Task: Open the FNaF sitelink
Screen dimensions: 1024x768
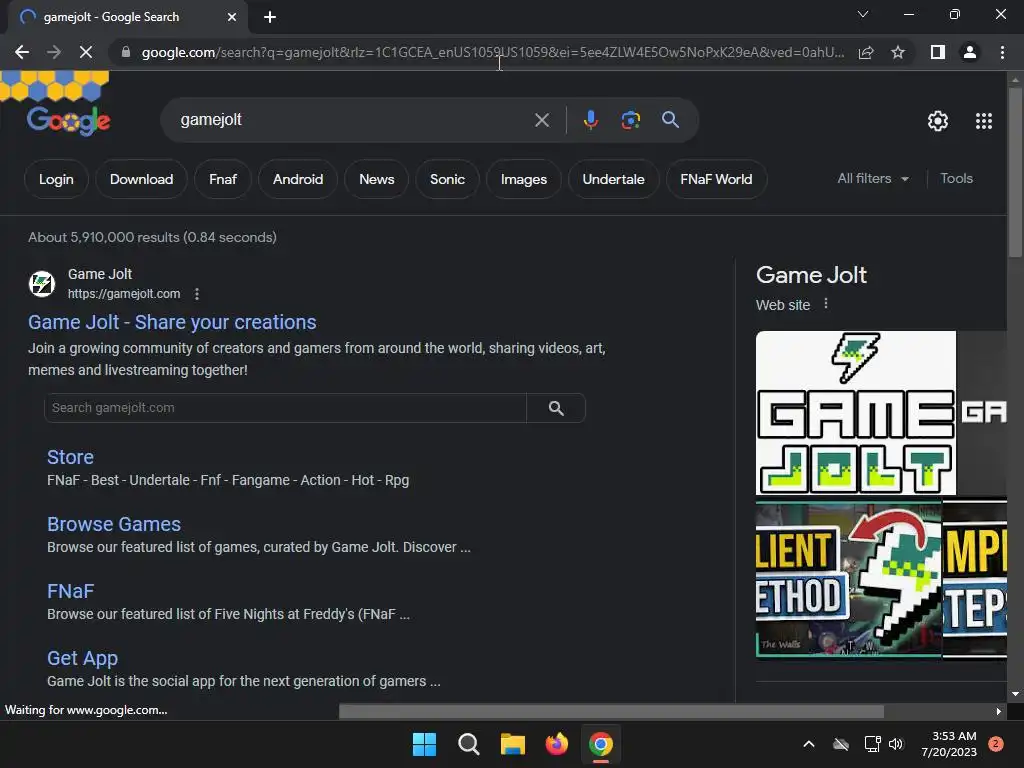Action: [x=71, y=592]
